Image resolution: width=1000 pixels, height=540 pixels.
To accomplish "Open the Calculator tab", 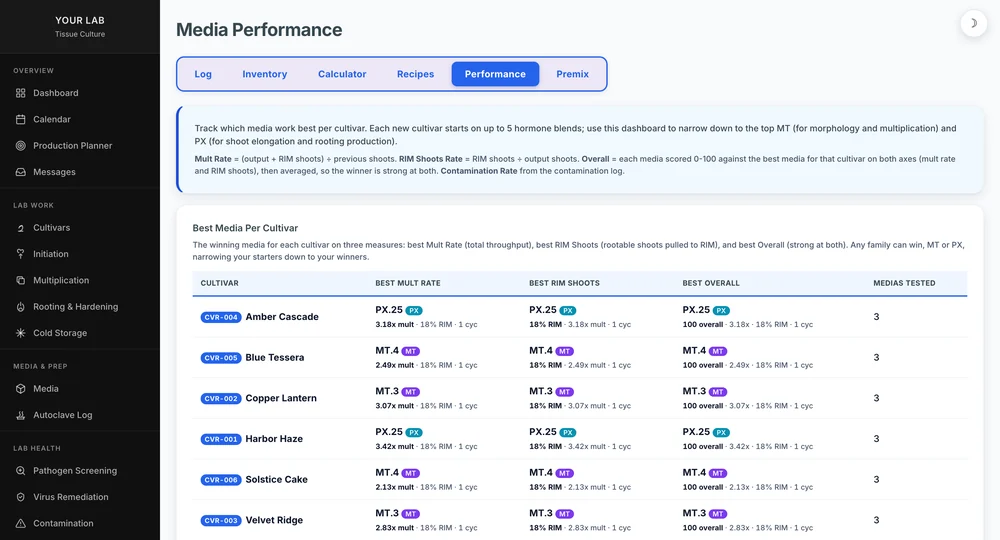I will [342, 74].
